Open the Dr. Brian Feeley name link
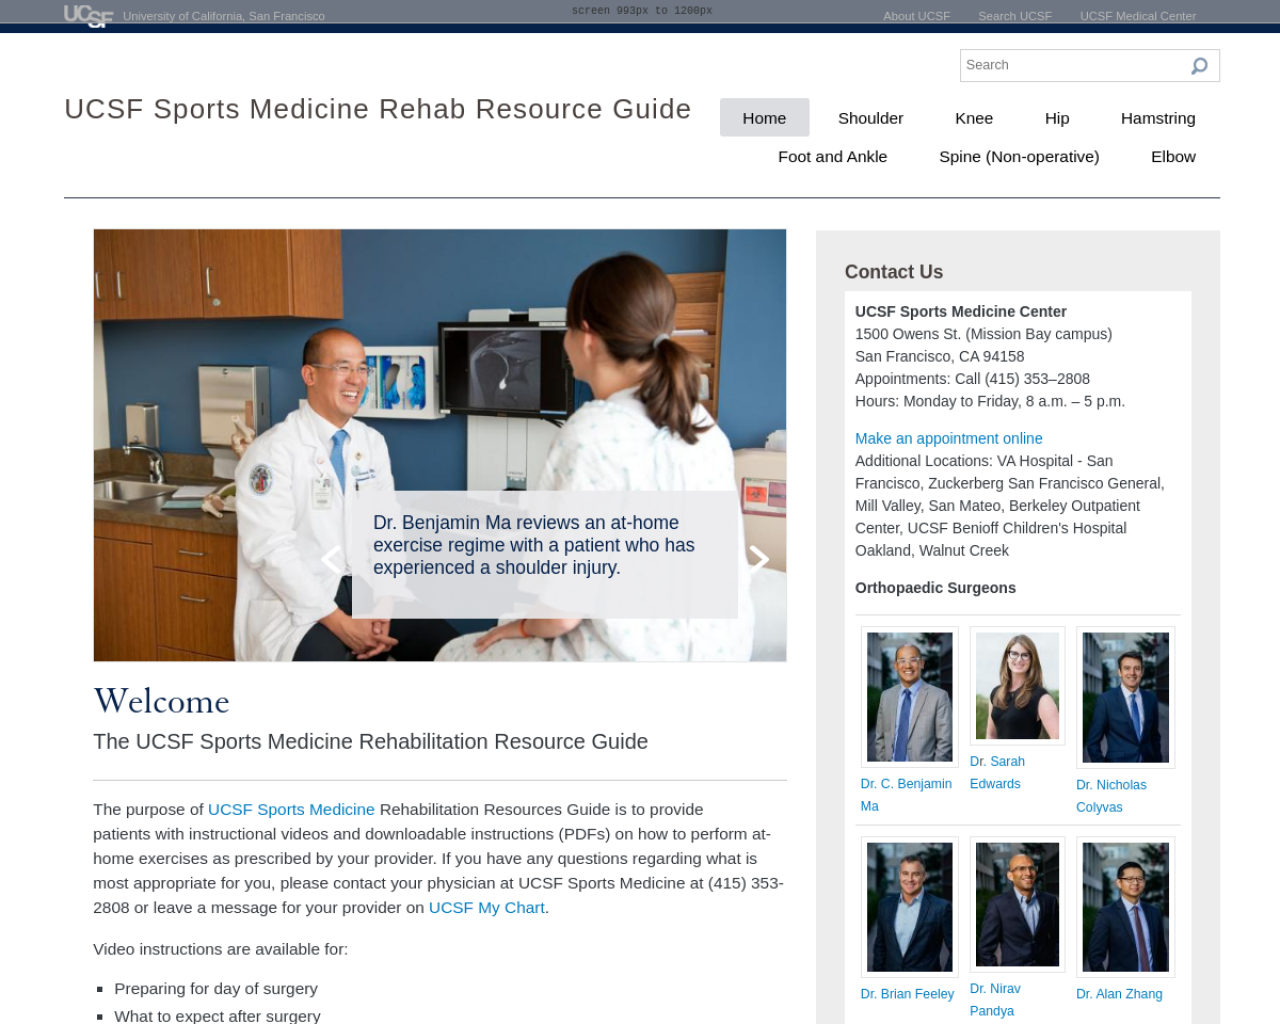Screen dimensions: 1280x1024 (907, 994)
